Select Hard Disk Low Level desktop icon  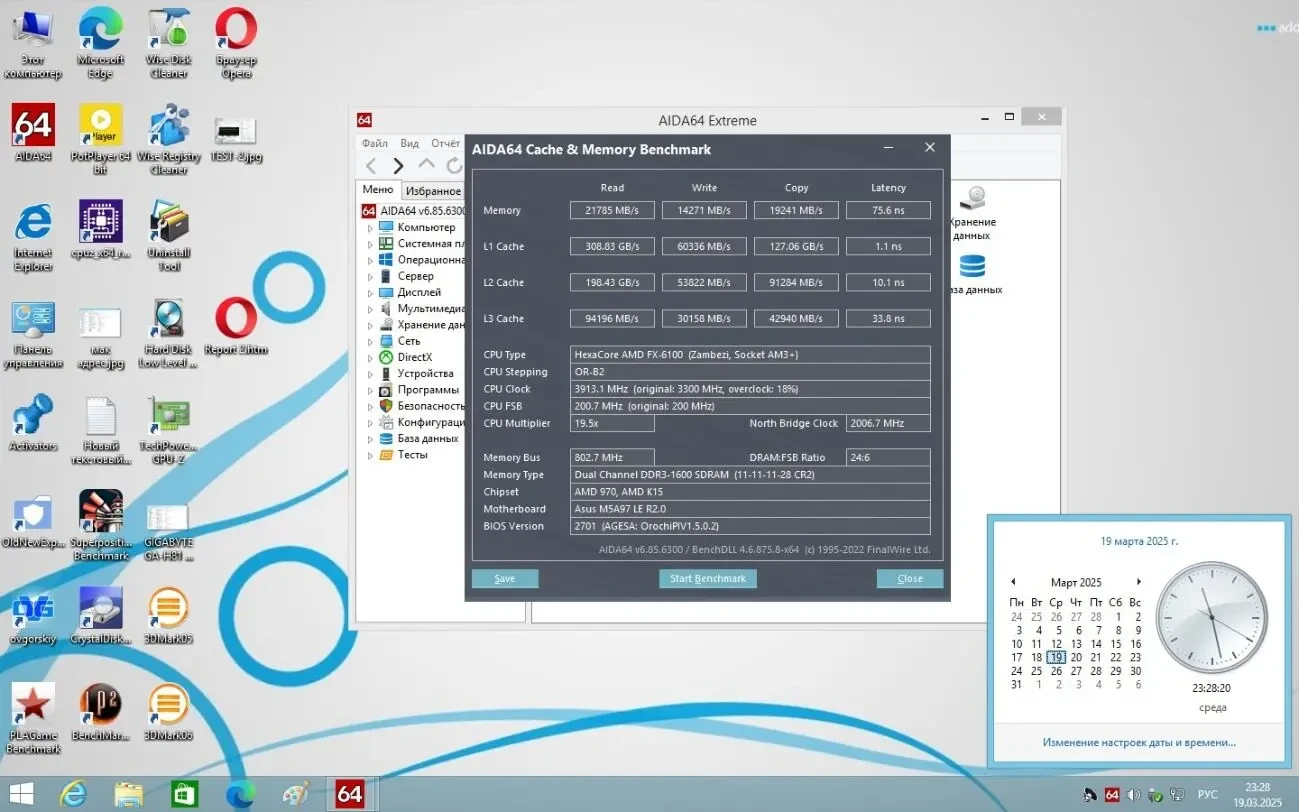coord(168,331)
